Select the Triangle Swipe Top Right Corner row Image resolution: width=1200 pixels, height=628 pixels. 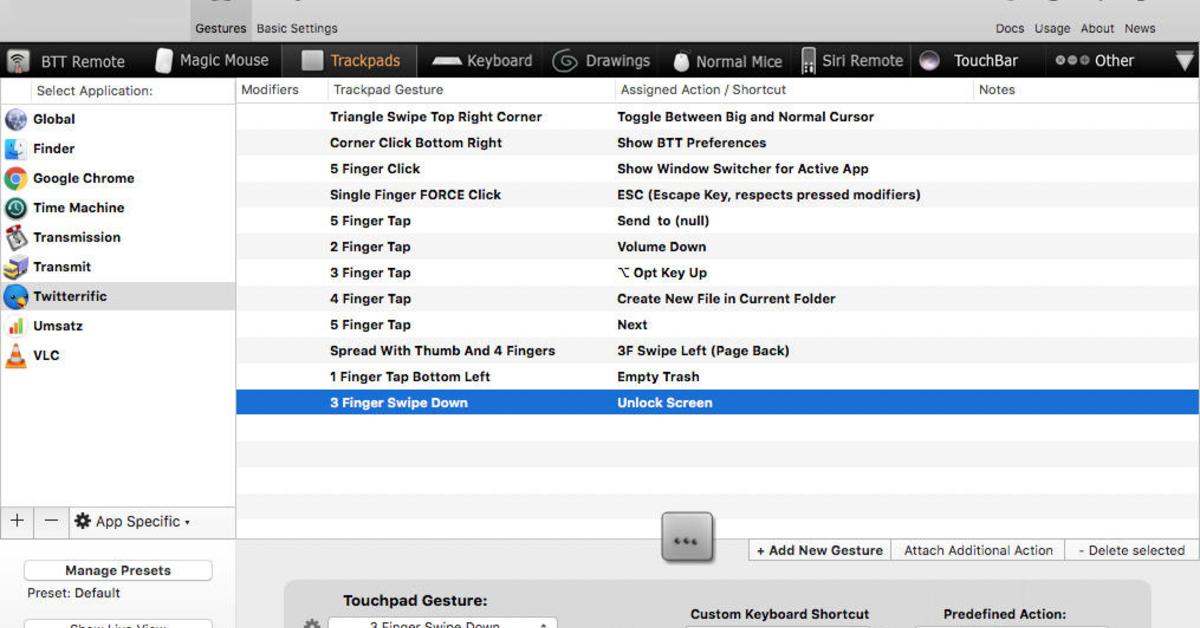[x=717, y=117]
